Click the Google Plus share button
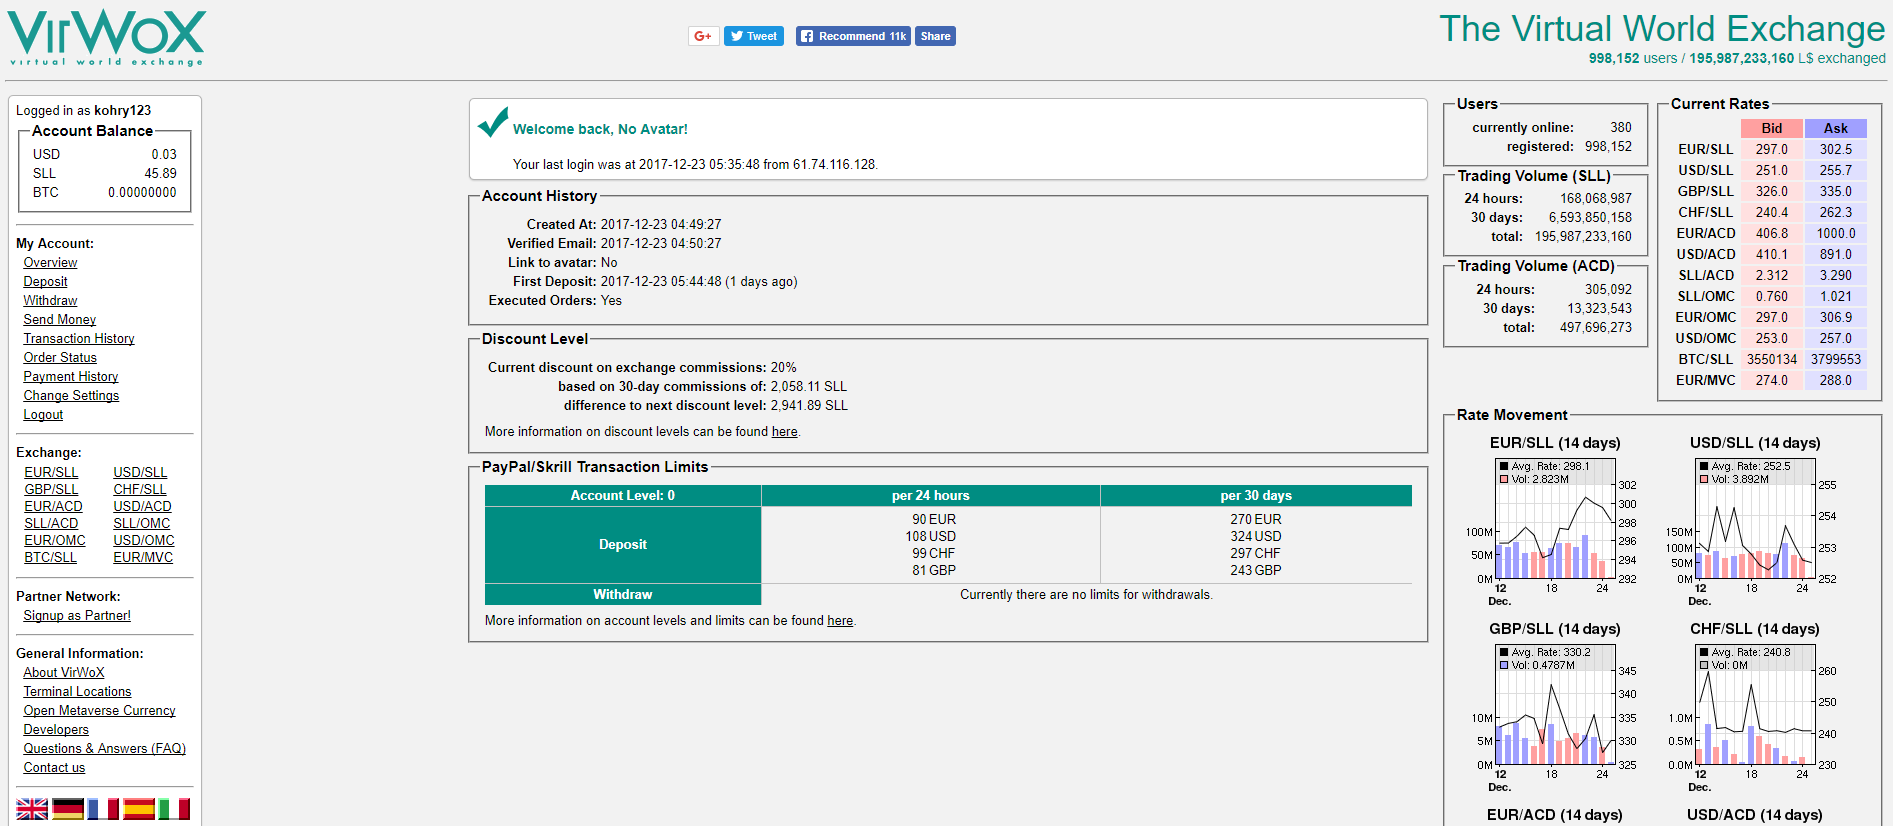Viewport: 1893px width, 826px height. [x=704, y=36]
